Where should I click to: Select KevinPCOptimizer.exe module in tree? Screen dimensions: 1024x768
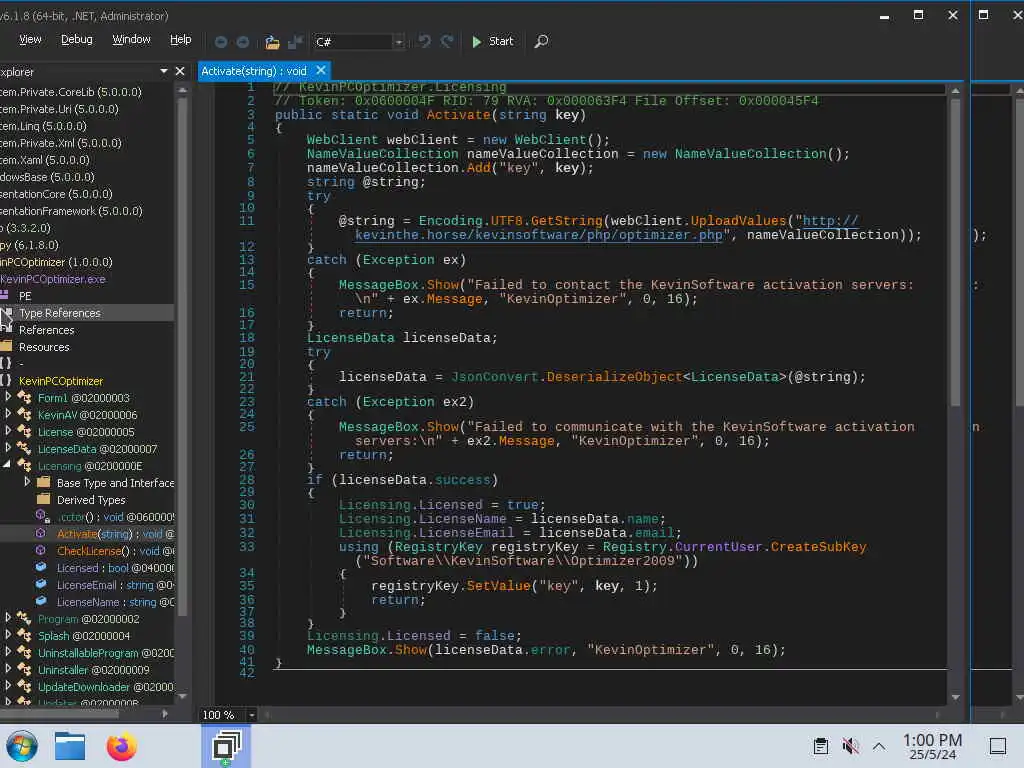[52, 279]
